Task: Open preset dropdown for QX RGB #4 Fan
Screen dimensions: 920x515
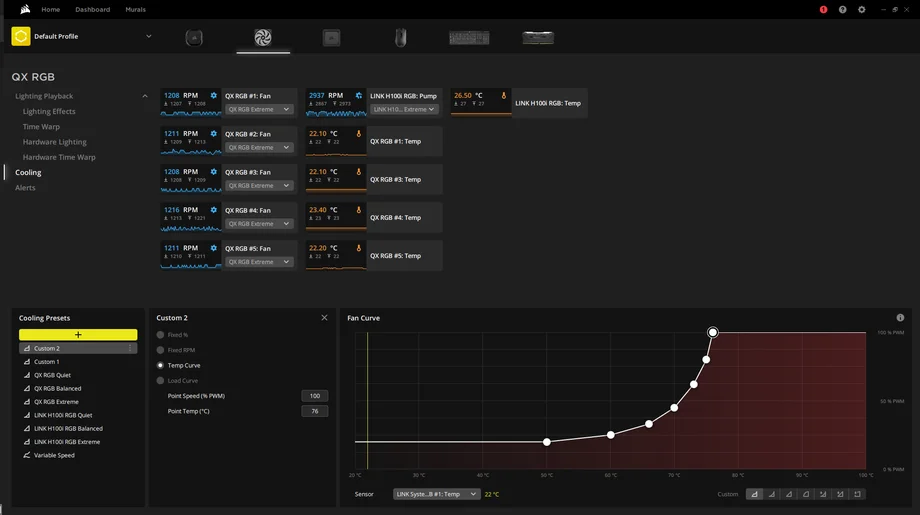Action: tap(259, 223)
